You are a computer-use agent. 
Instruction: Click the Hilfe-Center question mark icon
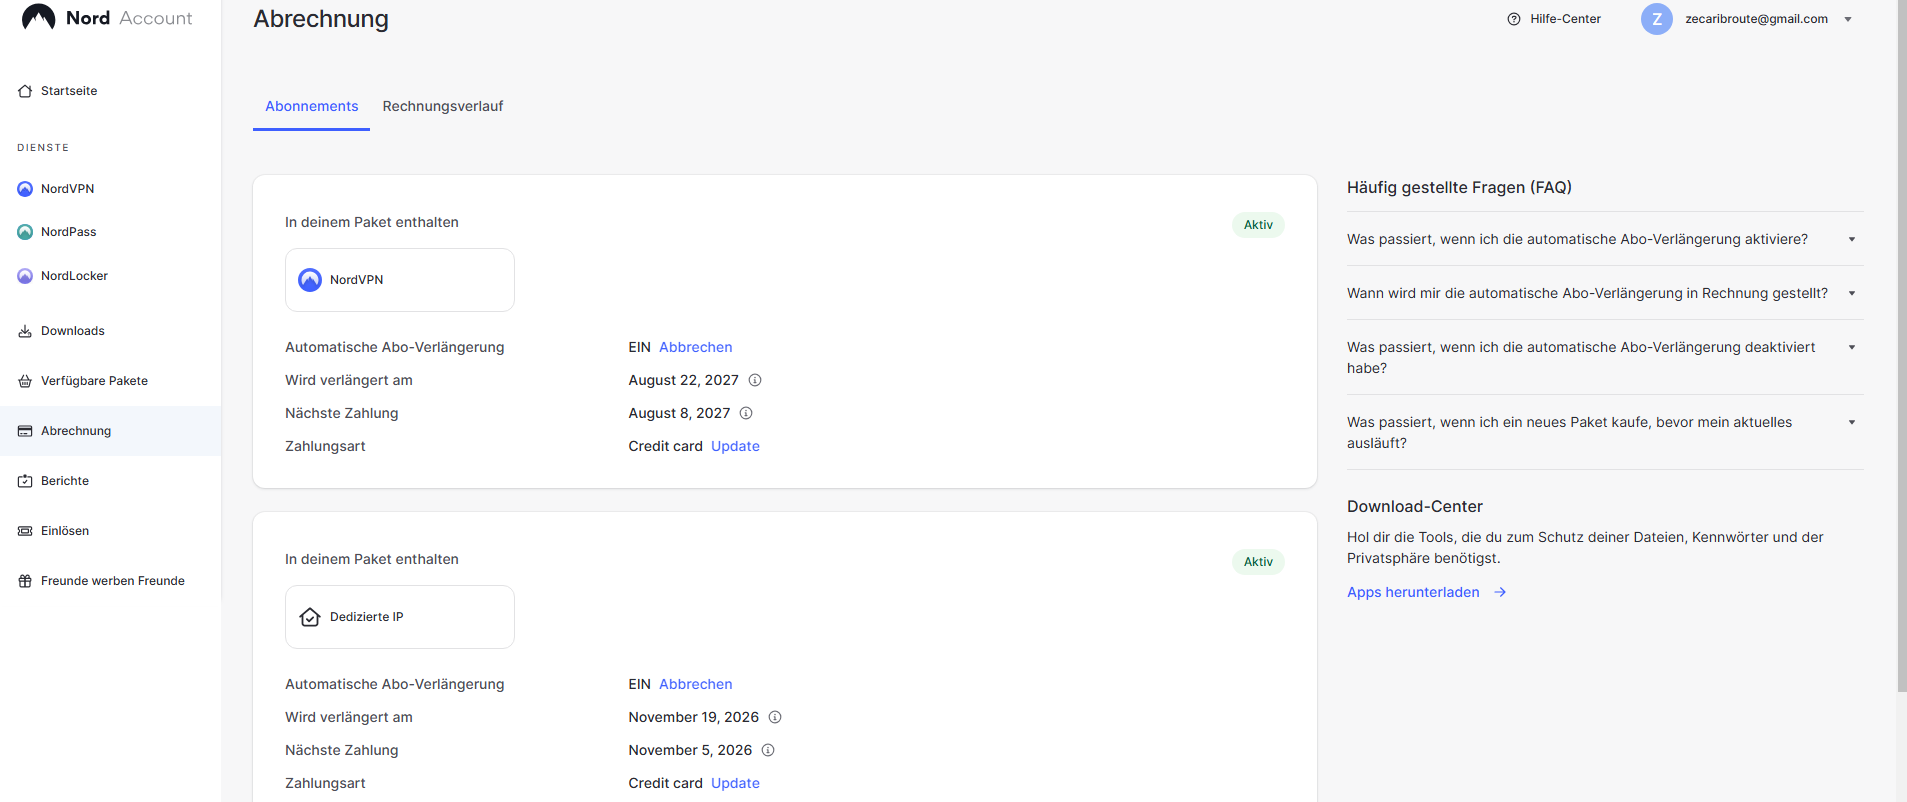pyautogui.click(x=1514, y=19)
